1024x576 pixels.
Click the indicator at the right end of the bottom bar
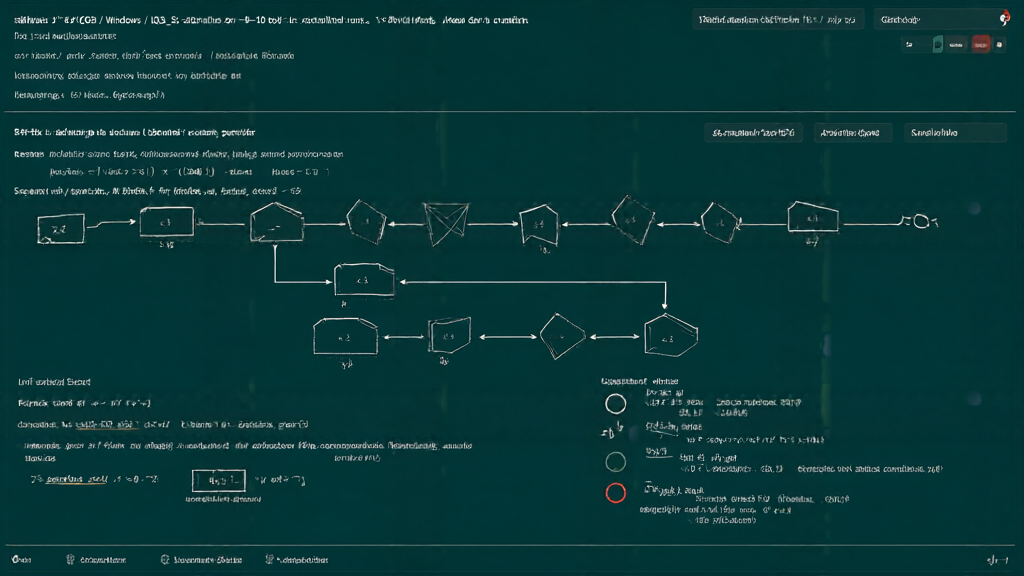997,560
